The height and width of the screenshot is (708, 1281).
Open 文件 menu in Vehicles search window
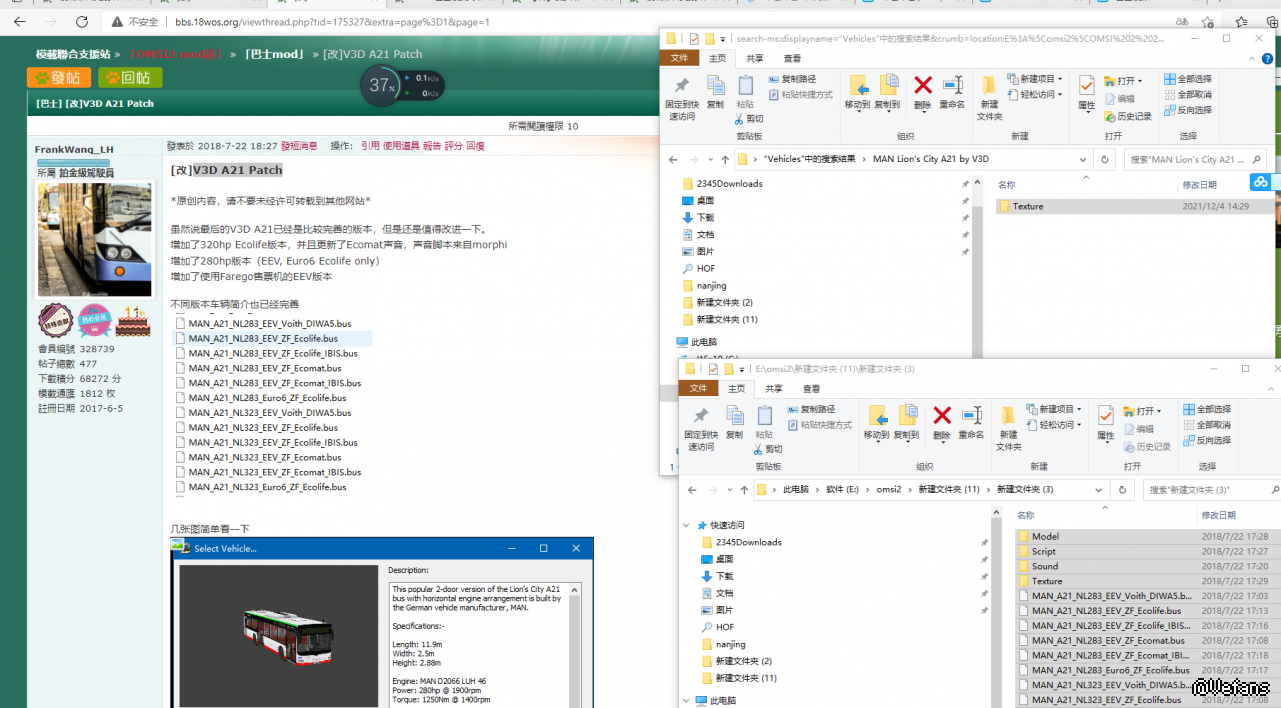(x=679, y=58)
